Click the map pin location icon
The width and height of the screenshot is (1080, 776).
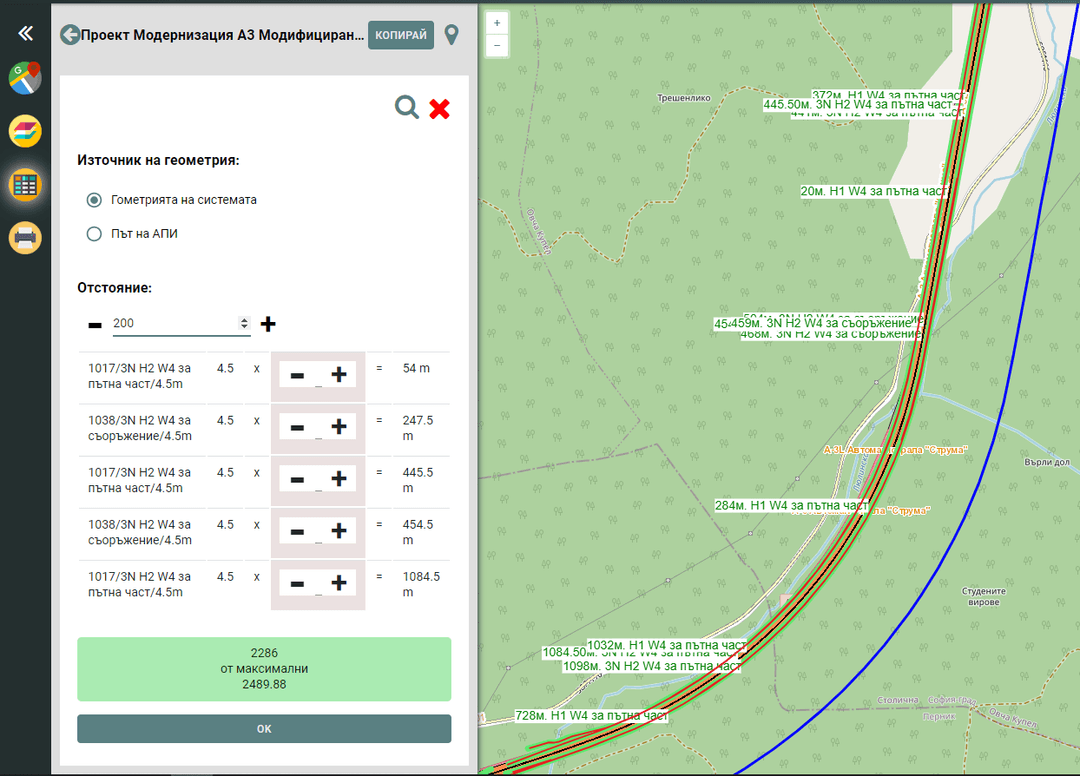click(452, 35)
